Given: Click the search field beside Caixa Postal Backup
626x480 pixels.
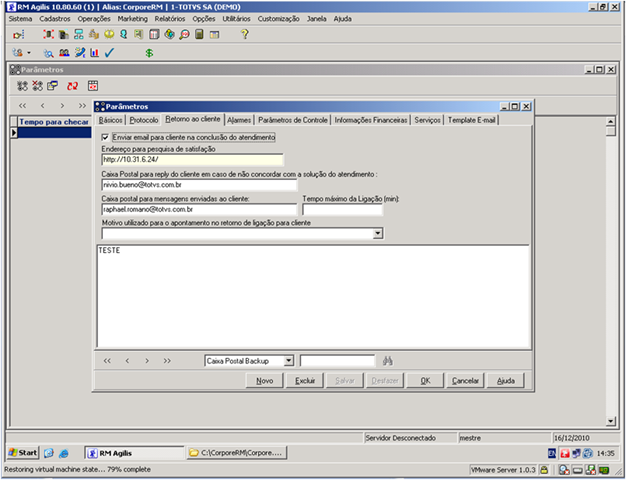Looking at the screenshot, I should [337, 361].
